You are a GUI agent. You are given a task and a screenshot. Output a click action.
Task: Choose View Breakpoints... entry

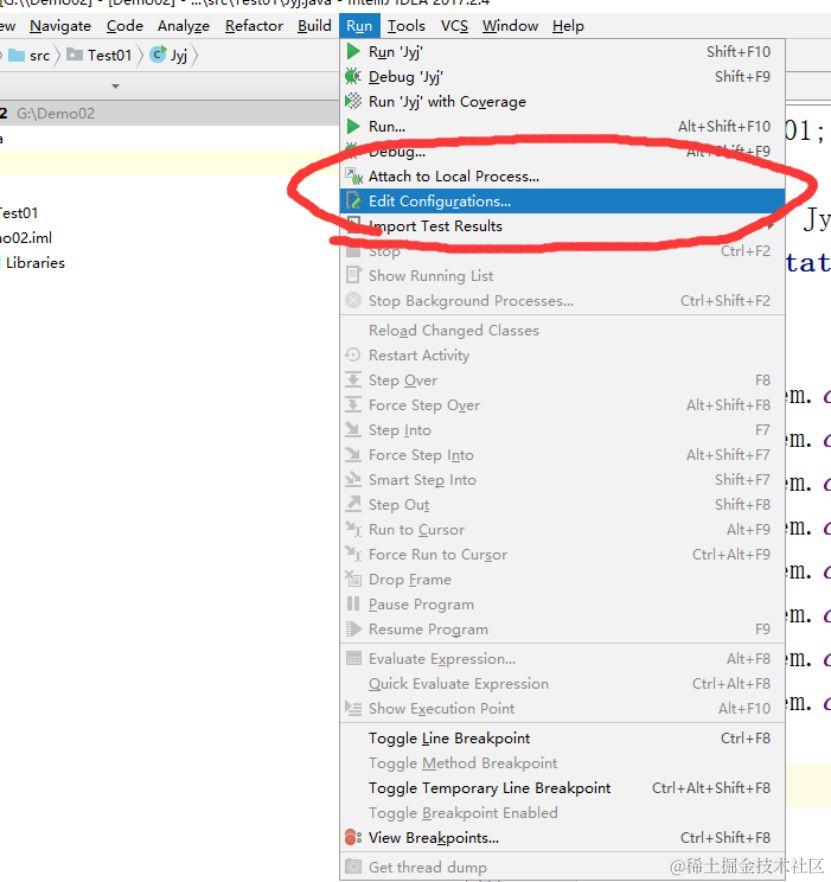pyautogui.click(x=562, y=837)
